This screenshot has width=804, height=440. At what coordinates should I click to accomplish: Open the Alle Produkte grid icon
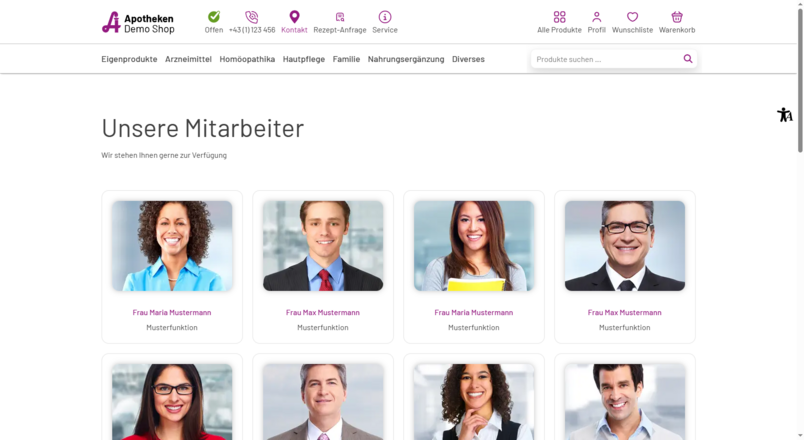pyautogui.click(x=559, y=17)
